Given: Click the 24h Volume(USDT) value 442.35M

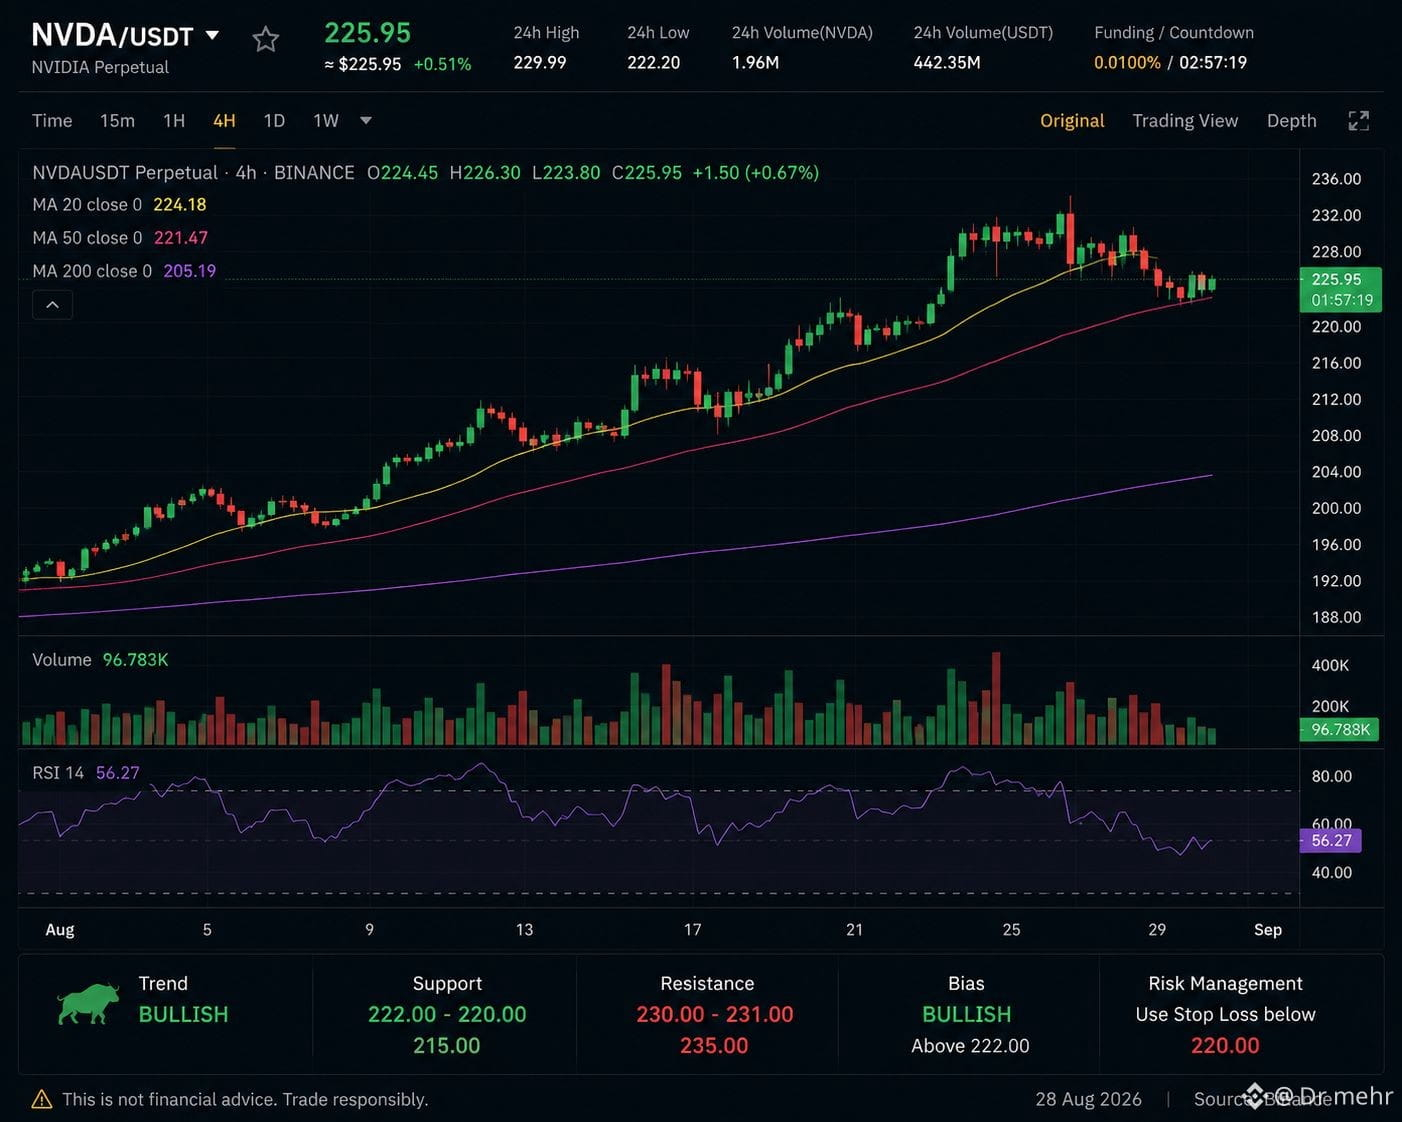Looking at the screenshot, I should pos(947,63).
